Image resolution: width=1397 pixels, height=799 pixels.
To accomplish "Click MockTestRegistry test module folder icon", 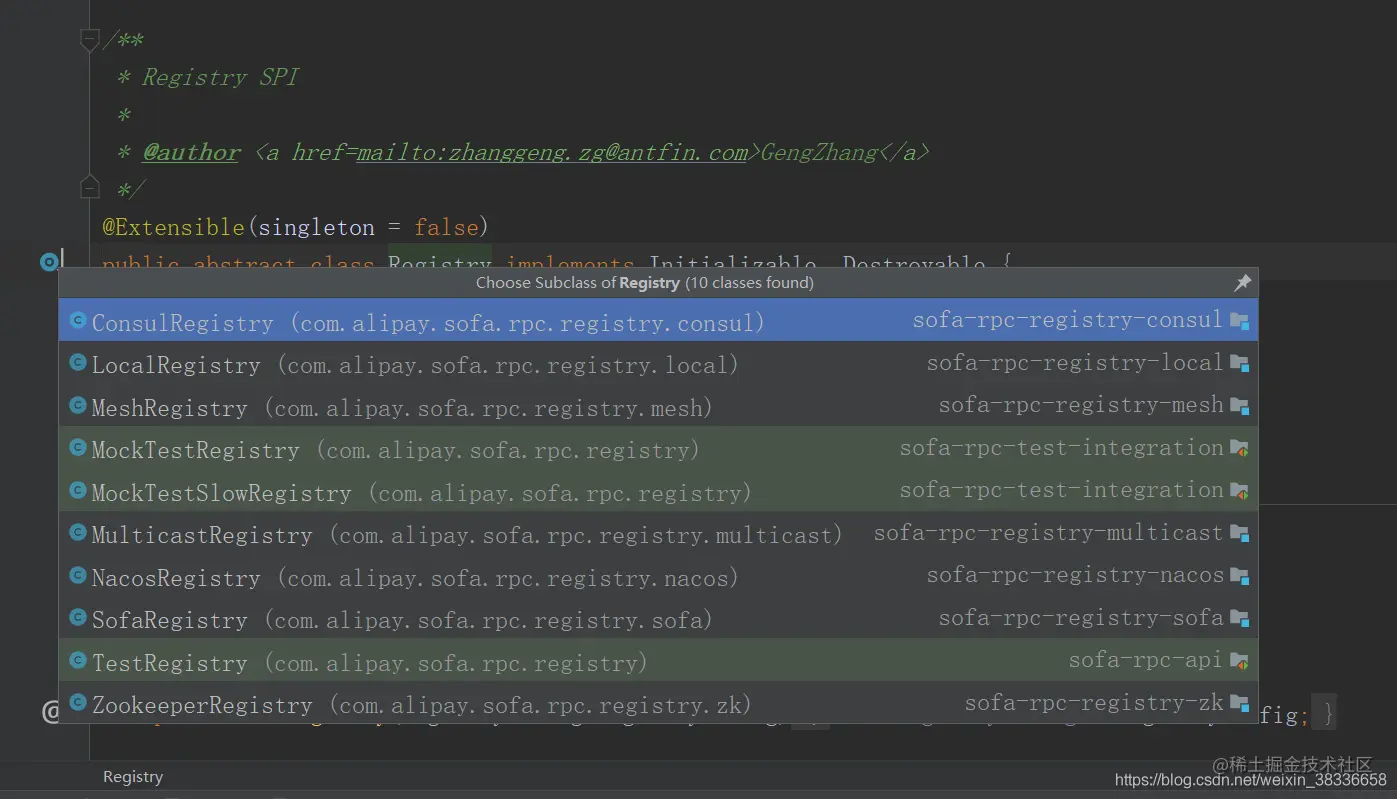I will click(1240, 448).
